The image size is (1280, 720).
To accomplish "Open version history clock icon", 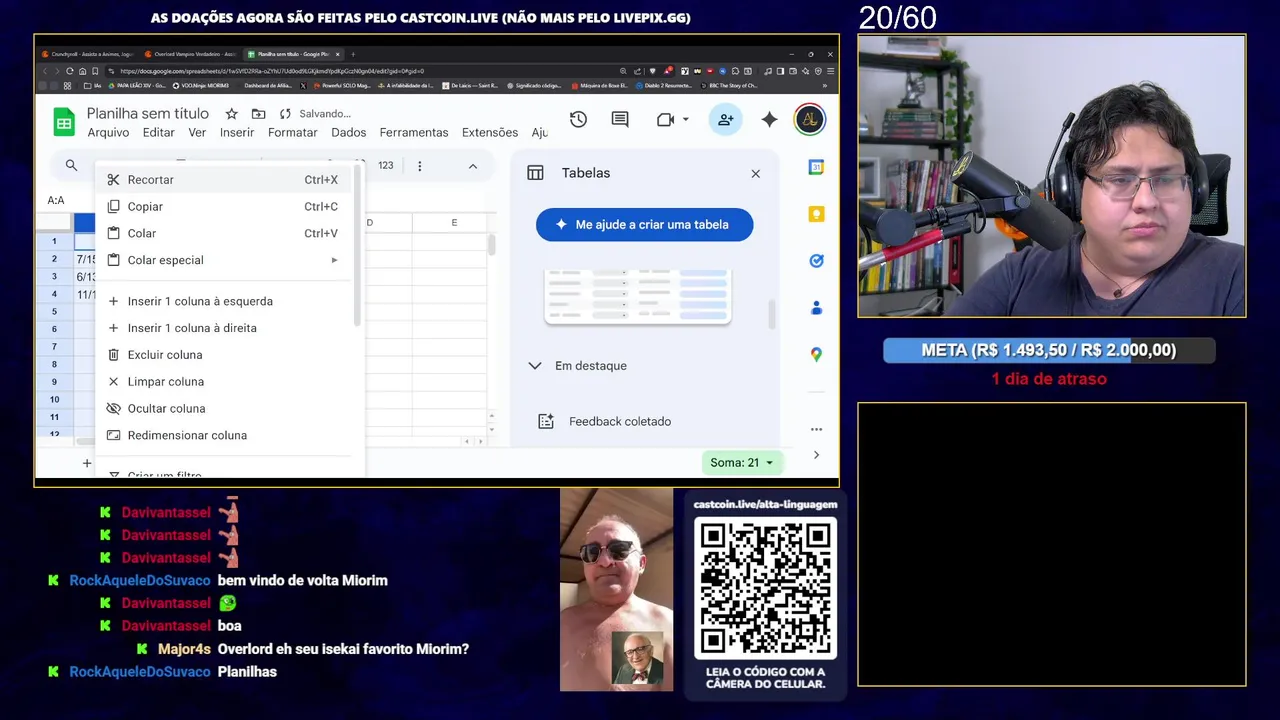I will 578,120.
